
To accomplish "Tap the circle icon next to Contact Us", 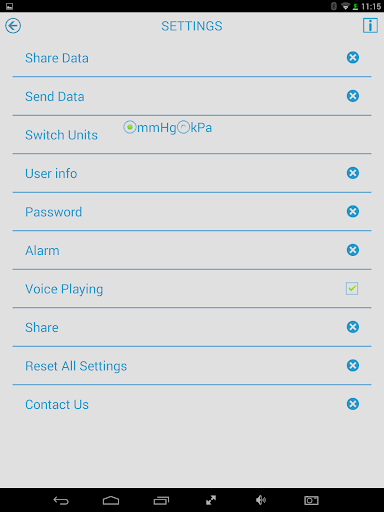I will tap(353, 404).
